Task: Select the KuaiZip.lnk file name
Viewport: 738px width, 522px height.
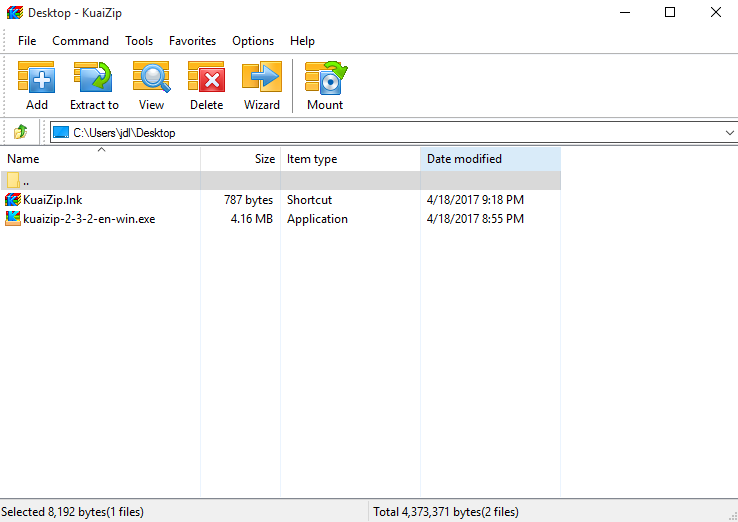Action: [x=53, y=200]
